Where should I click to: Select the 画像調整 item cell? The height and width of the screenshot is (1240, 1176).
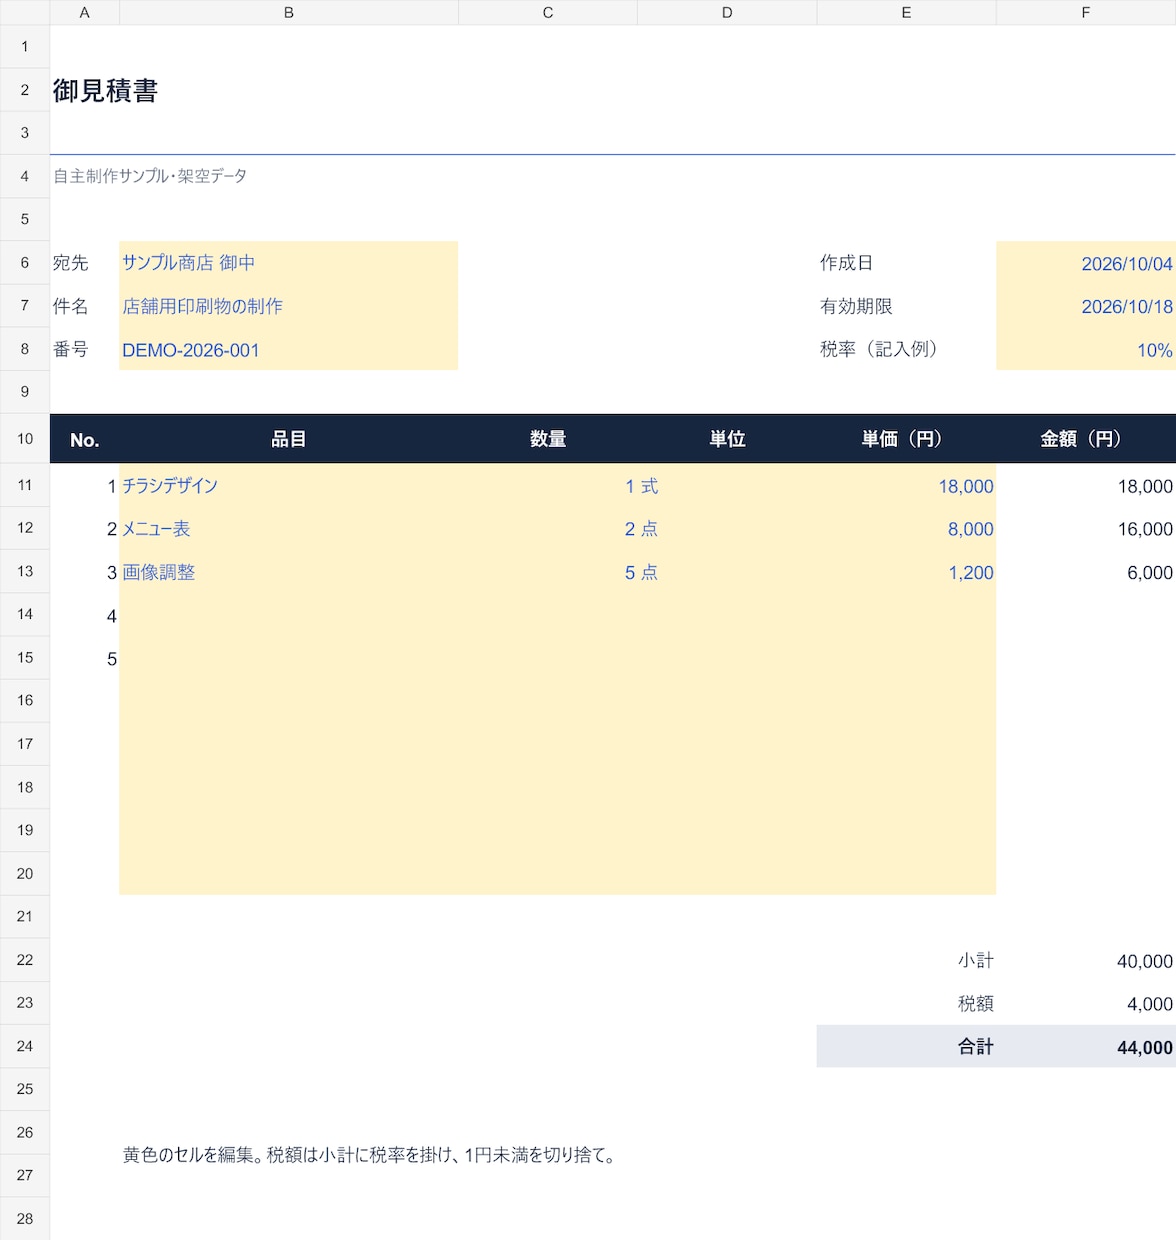click(288, 572)
